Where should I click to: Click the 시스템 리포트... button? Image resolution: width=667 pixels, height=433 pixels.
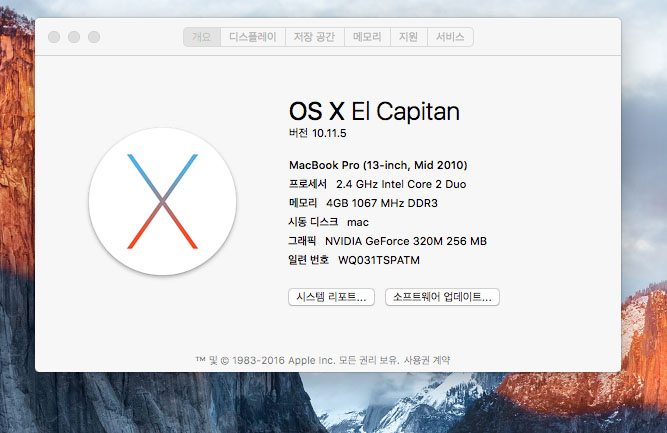coord(331,297)
